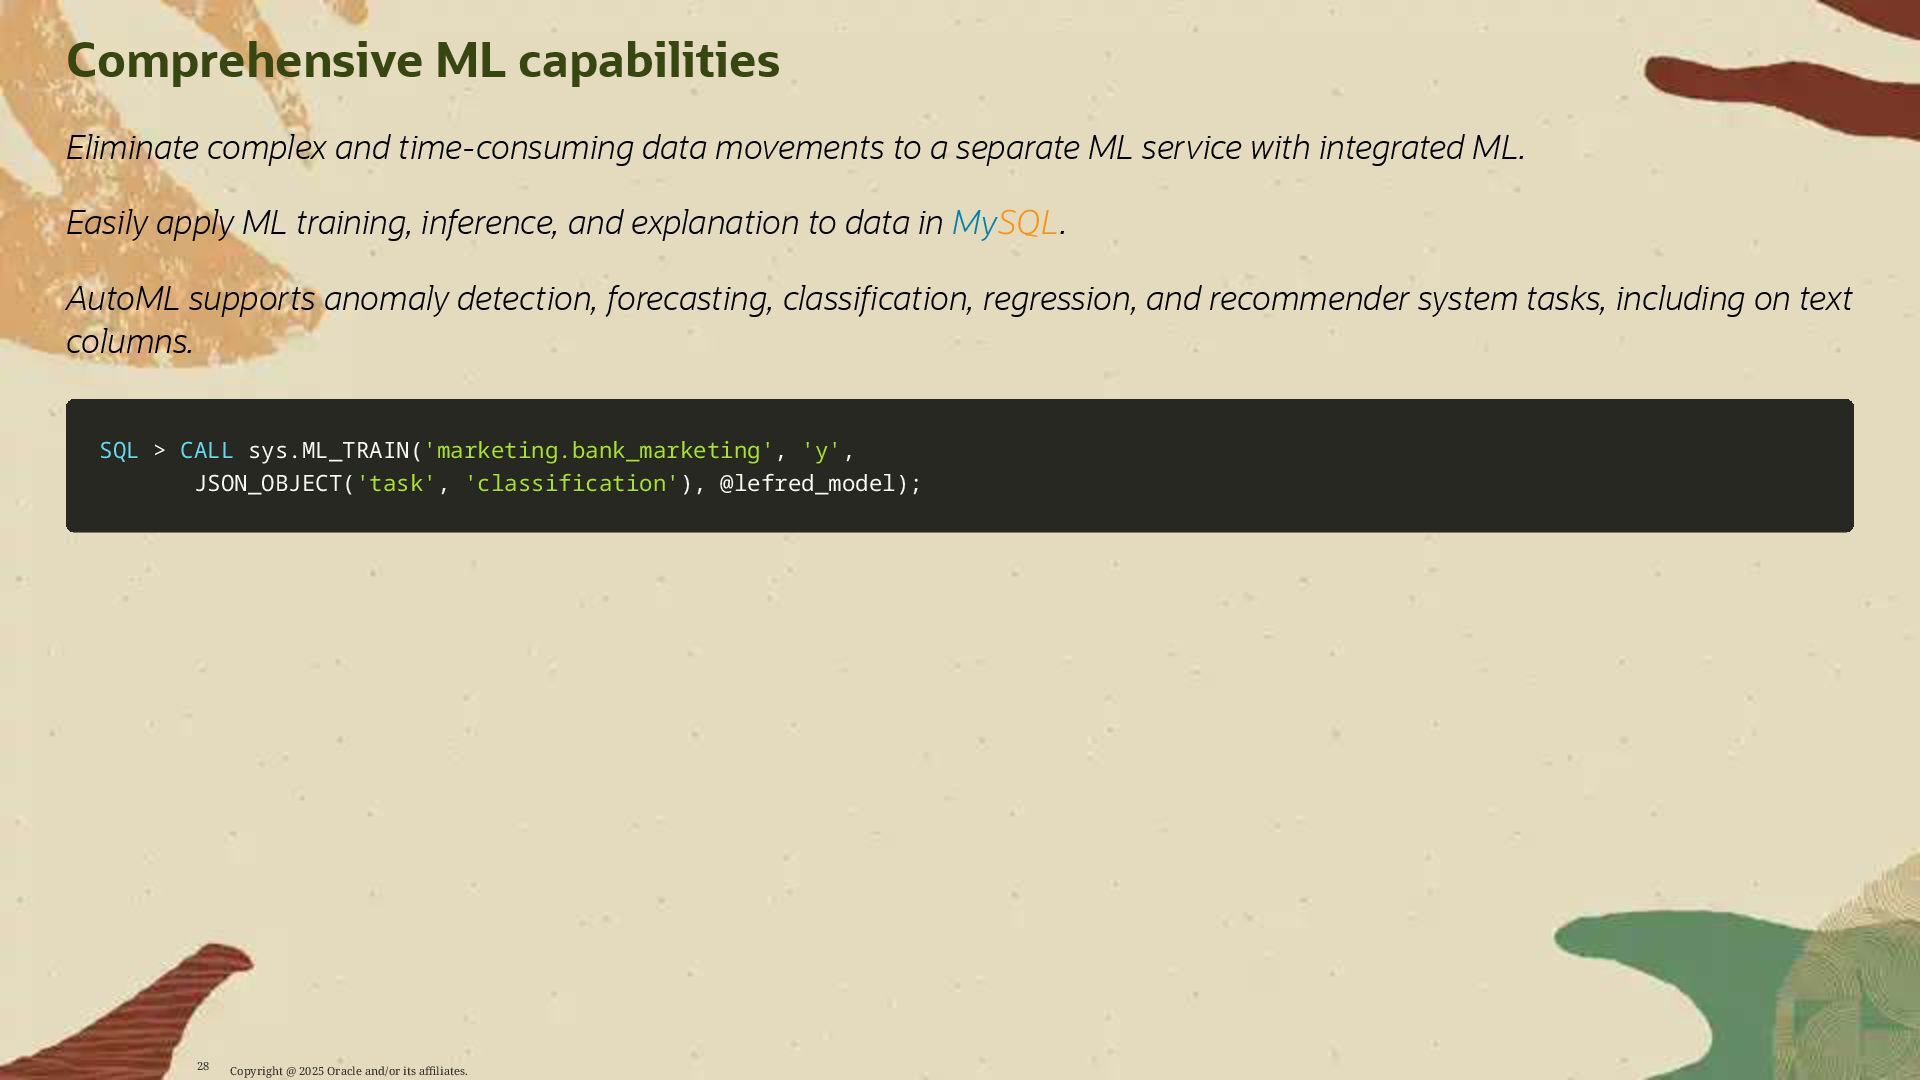Screen dimensions: 1920x1080
Task: Click the 'task' string literal
Action: coord(396,484)
